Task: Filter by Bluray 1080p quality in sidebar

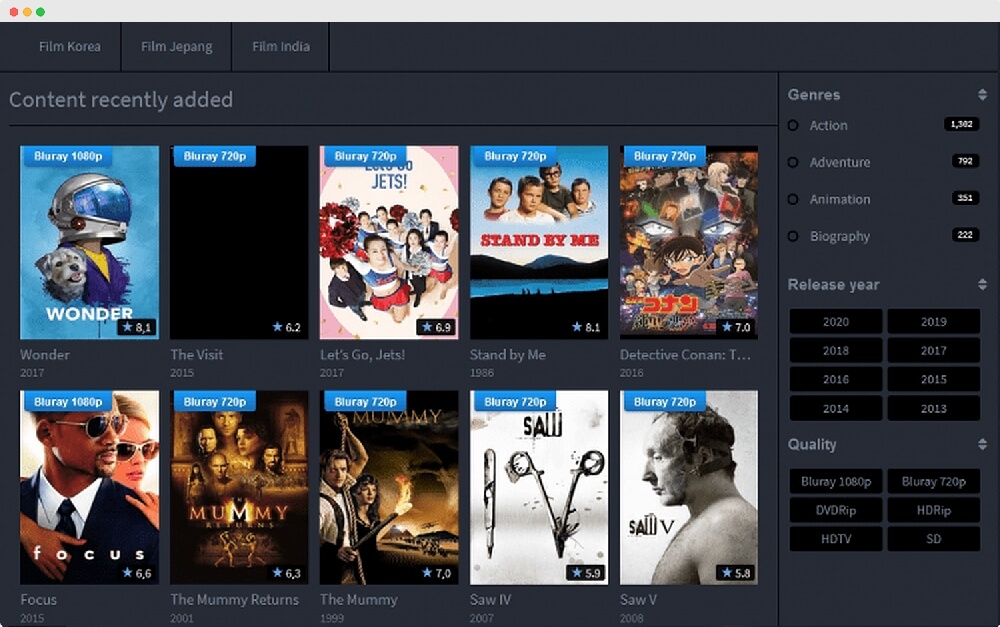Action: point(835,482)
